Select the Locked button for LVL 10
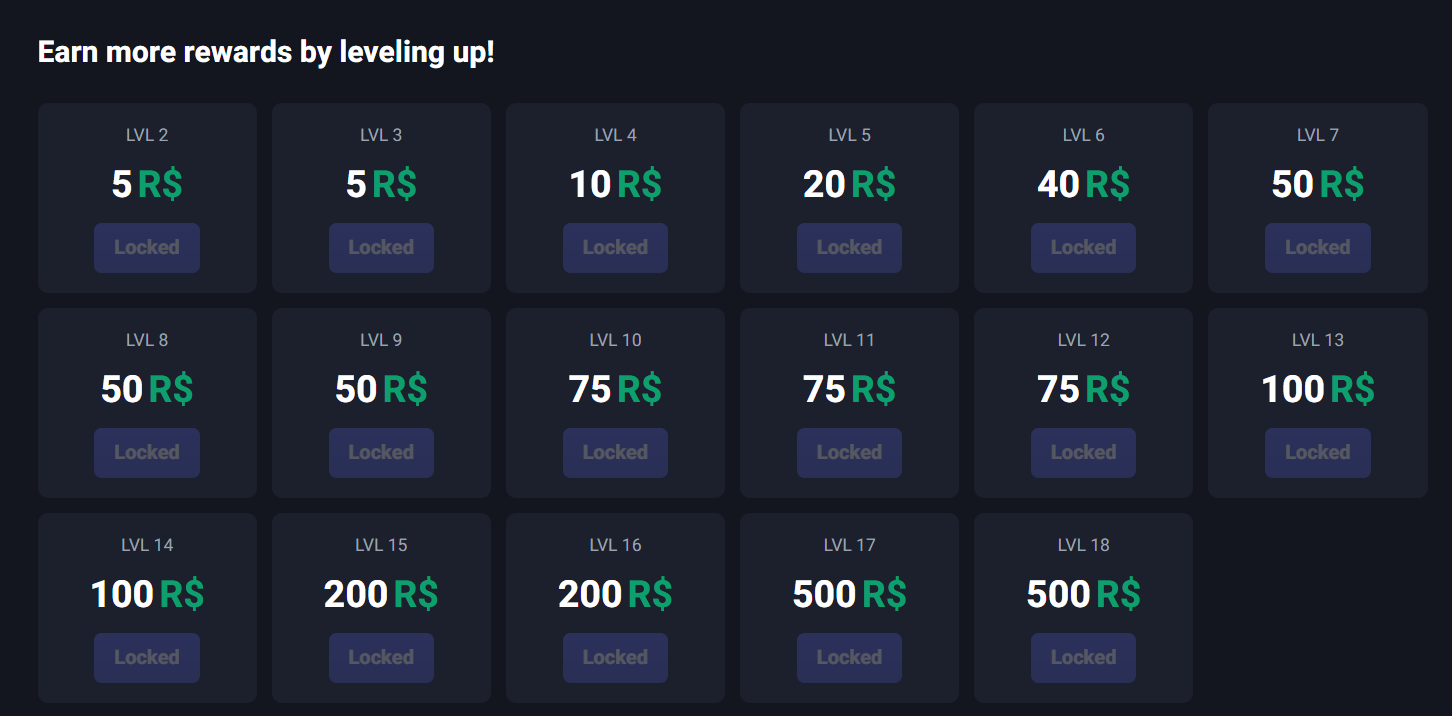 click(x=615, y=453)
